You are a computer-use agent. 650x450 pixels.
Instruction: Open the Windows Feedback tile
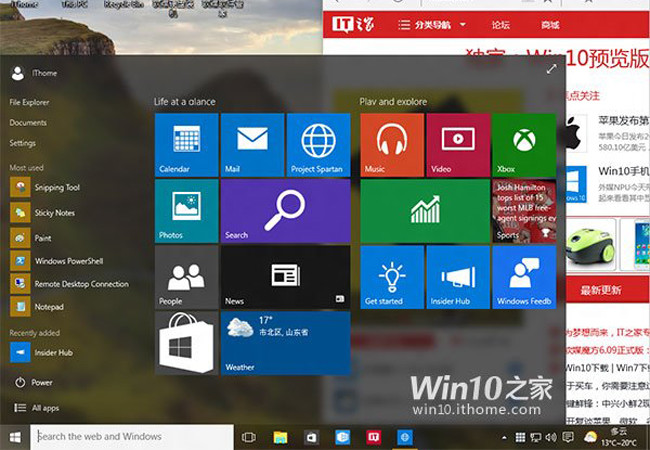[524, 277]
